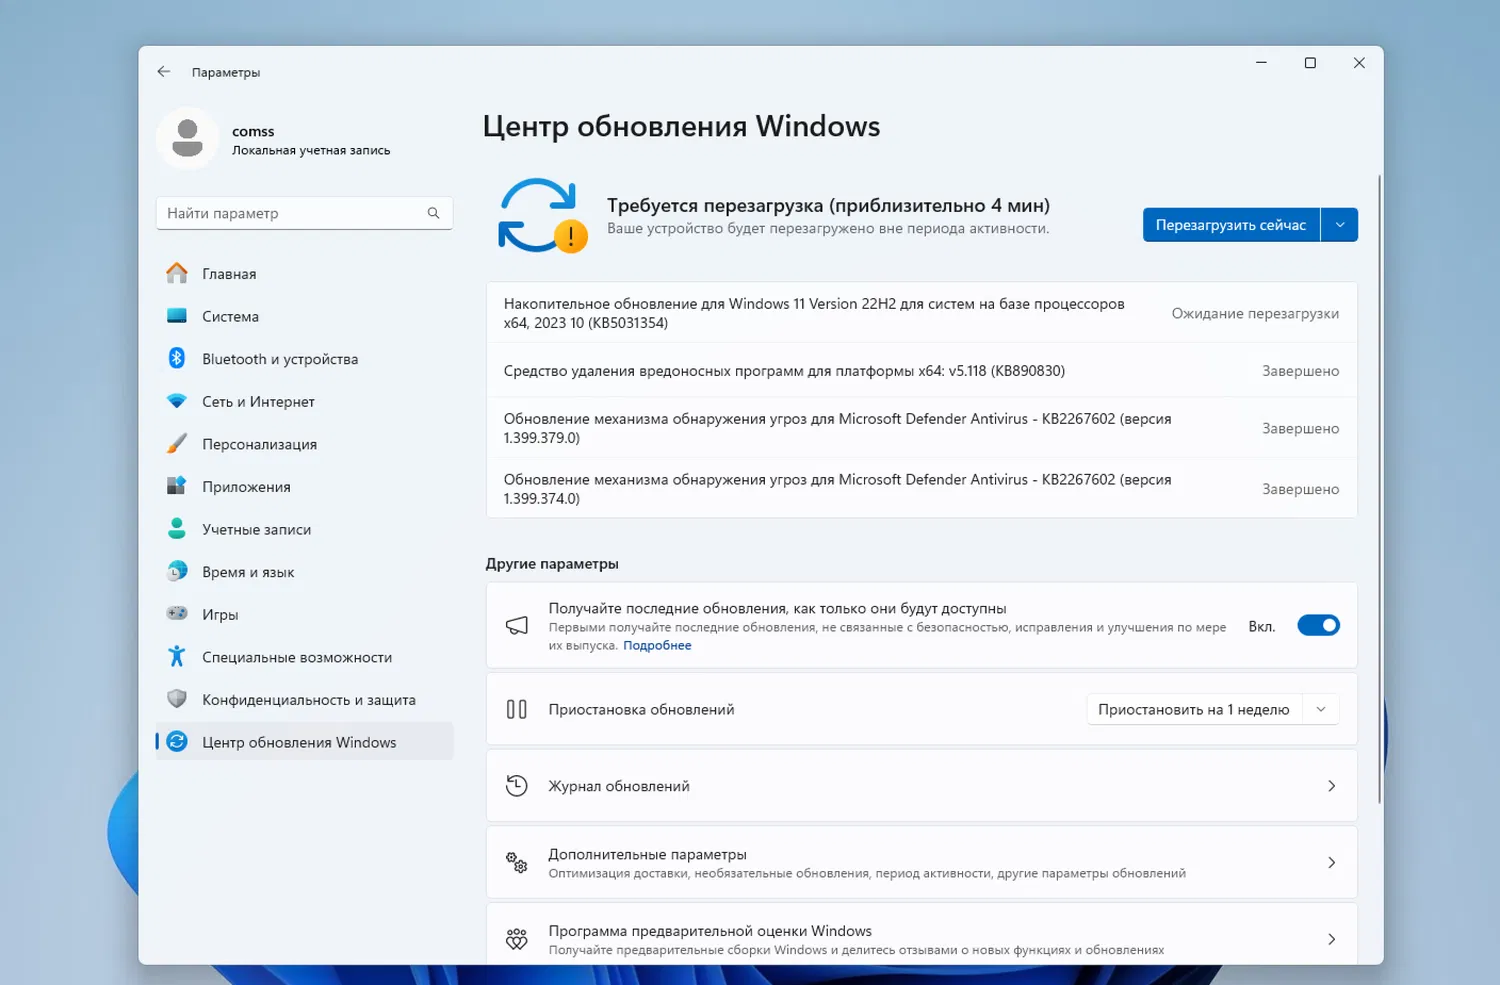This screenshot has height=985, width=1500.
Task: Click the history clock icon of Журнал обновлений
Action: click(x=517, y=785)
